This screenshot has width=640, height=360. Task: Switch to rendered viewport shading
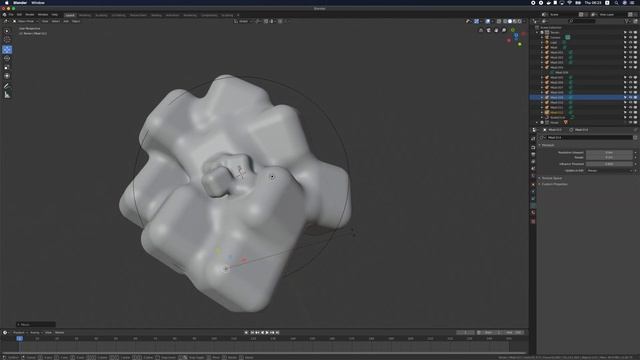tap(520, 21)
